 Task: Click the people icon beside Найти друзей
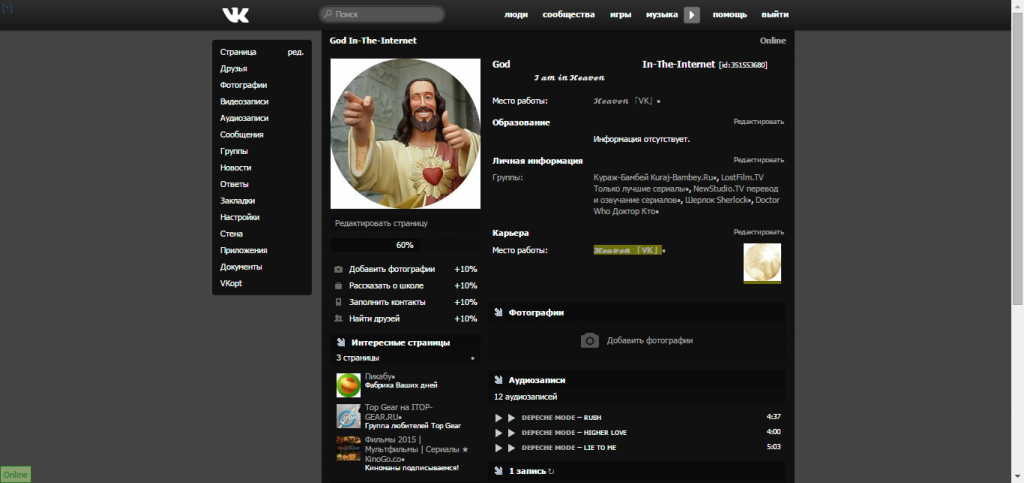point(338,319)
